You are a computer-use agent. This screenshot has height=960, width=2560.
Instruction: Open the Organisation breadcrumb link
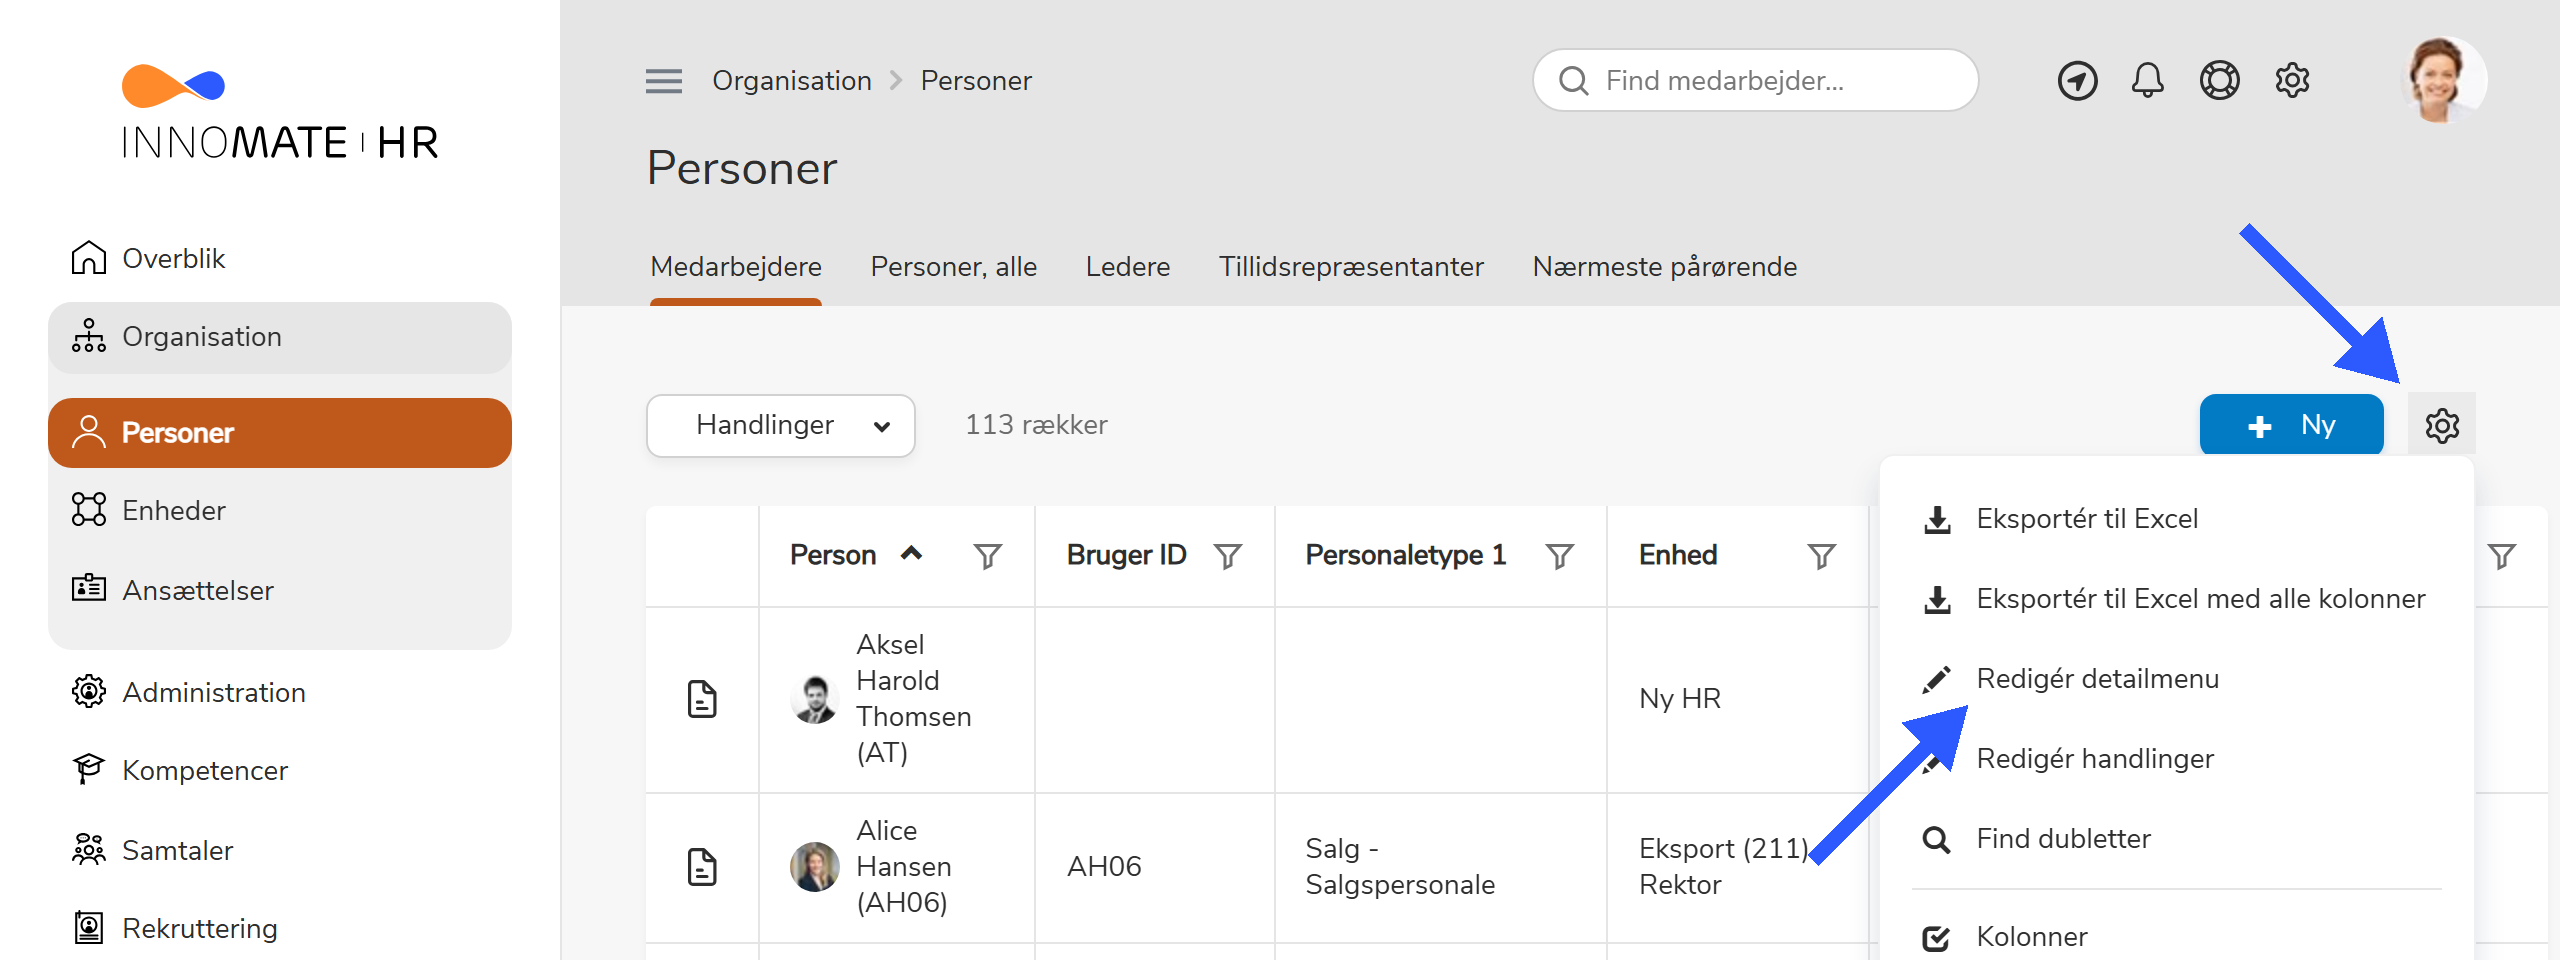coord(792,80)
